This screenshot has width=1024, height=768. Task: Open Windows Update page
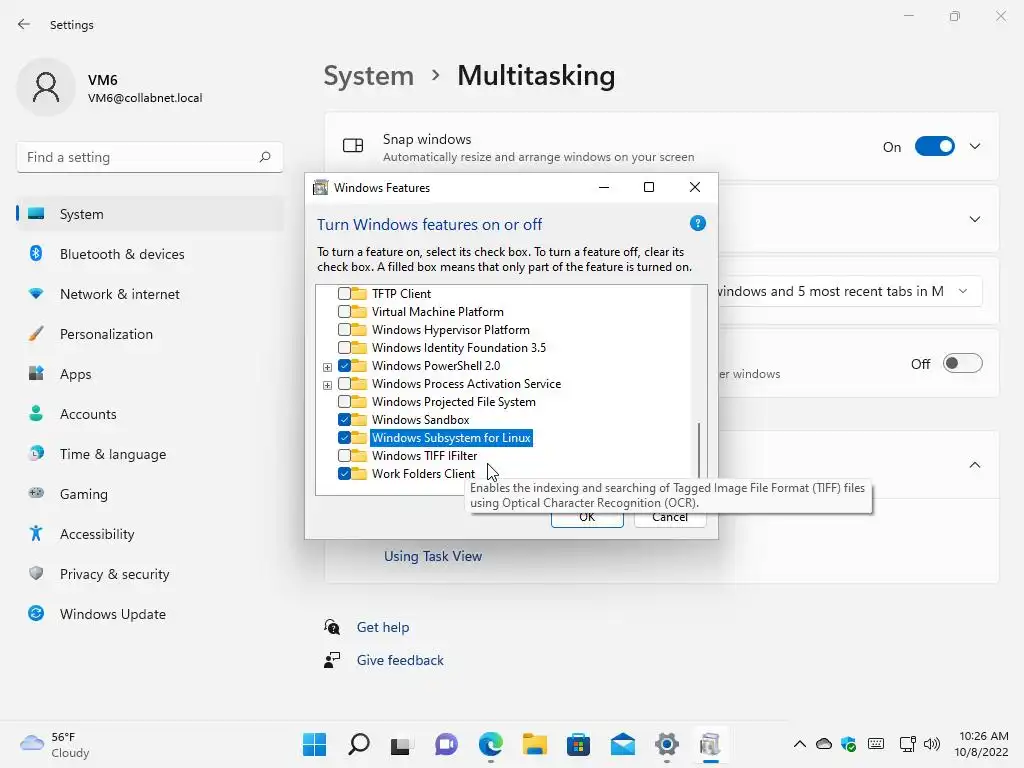pos(150,614)
